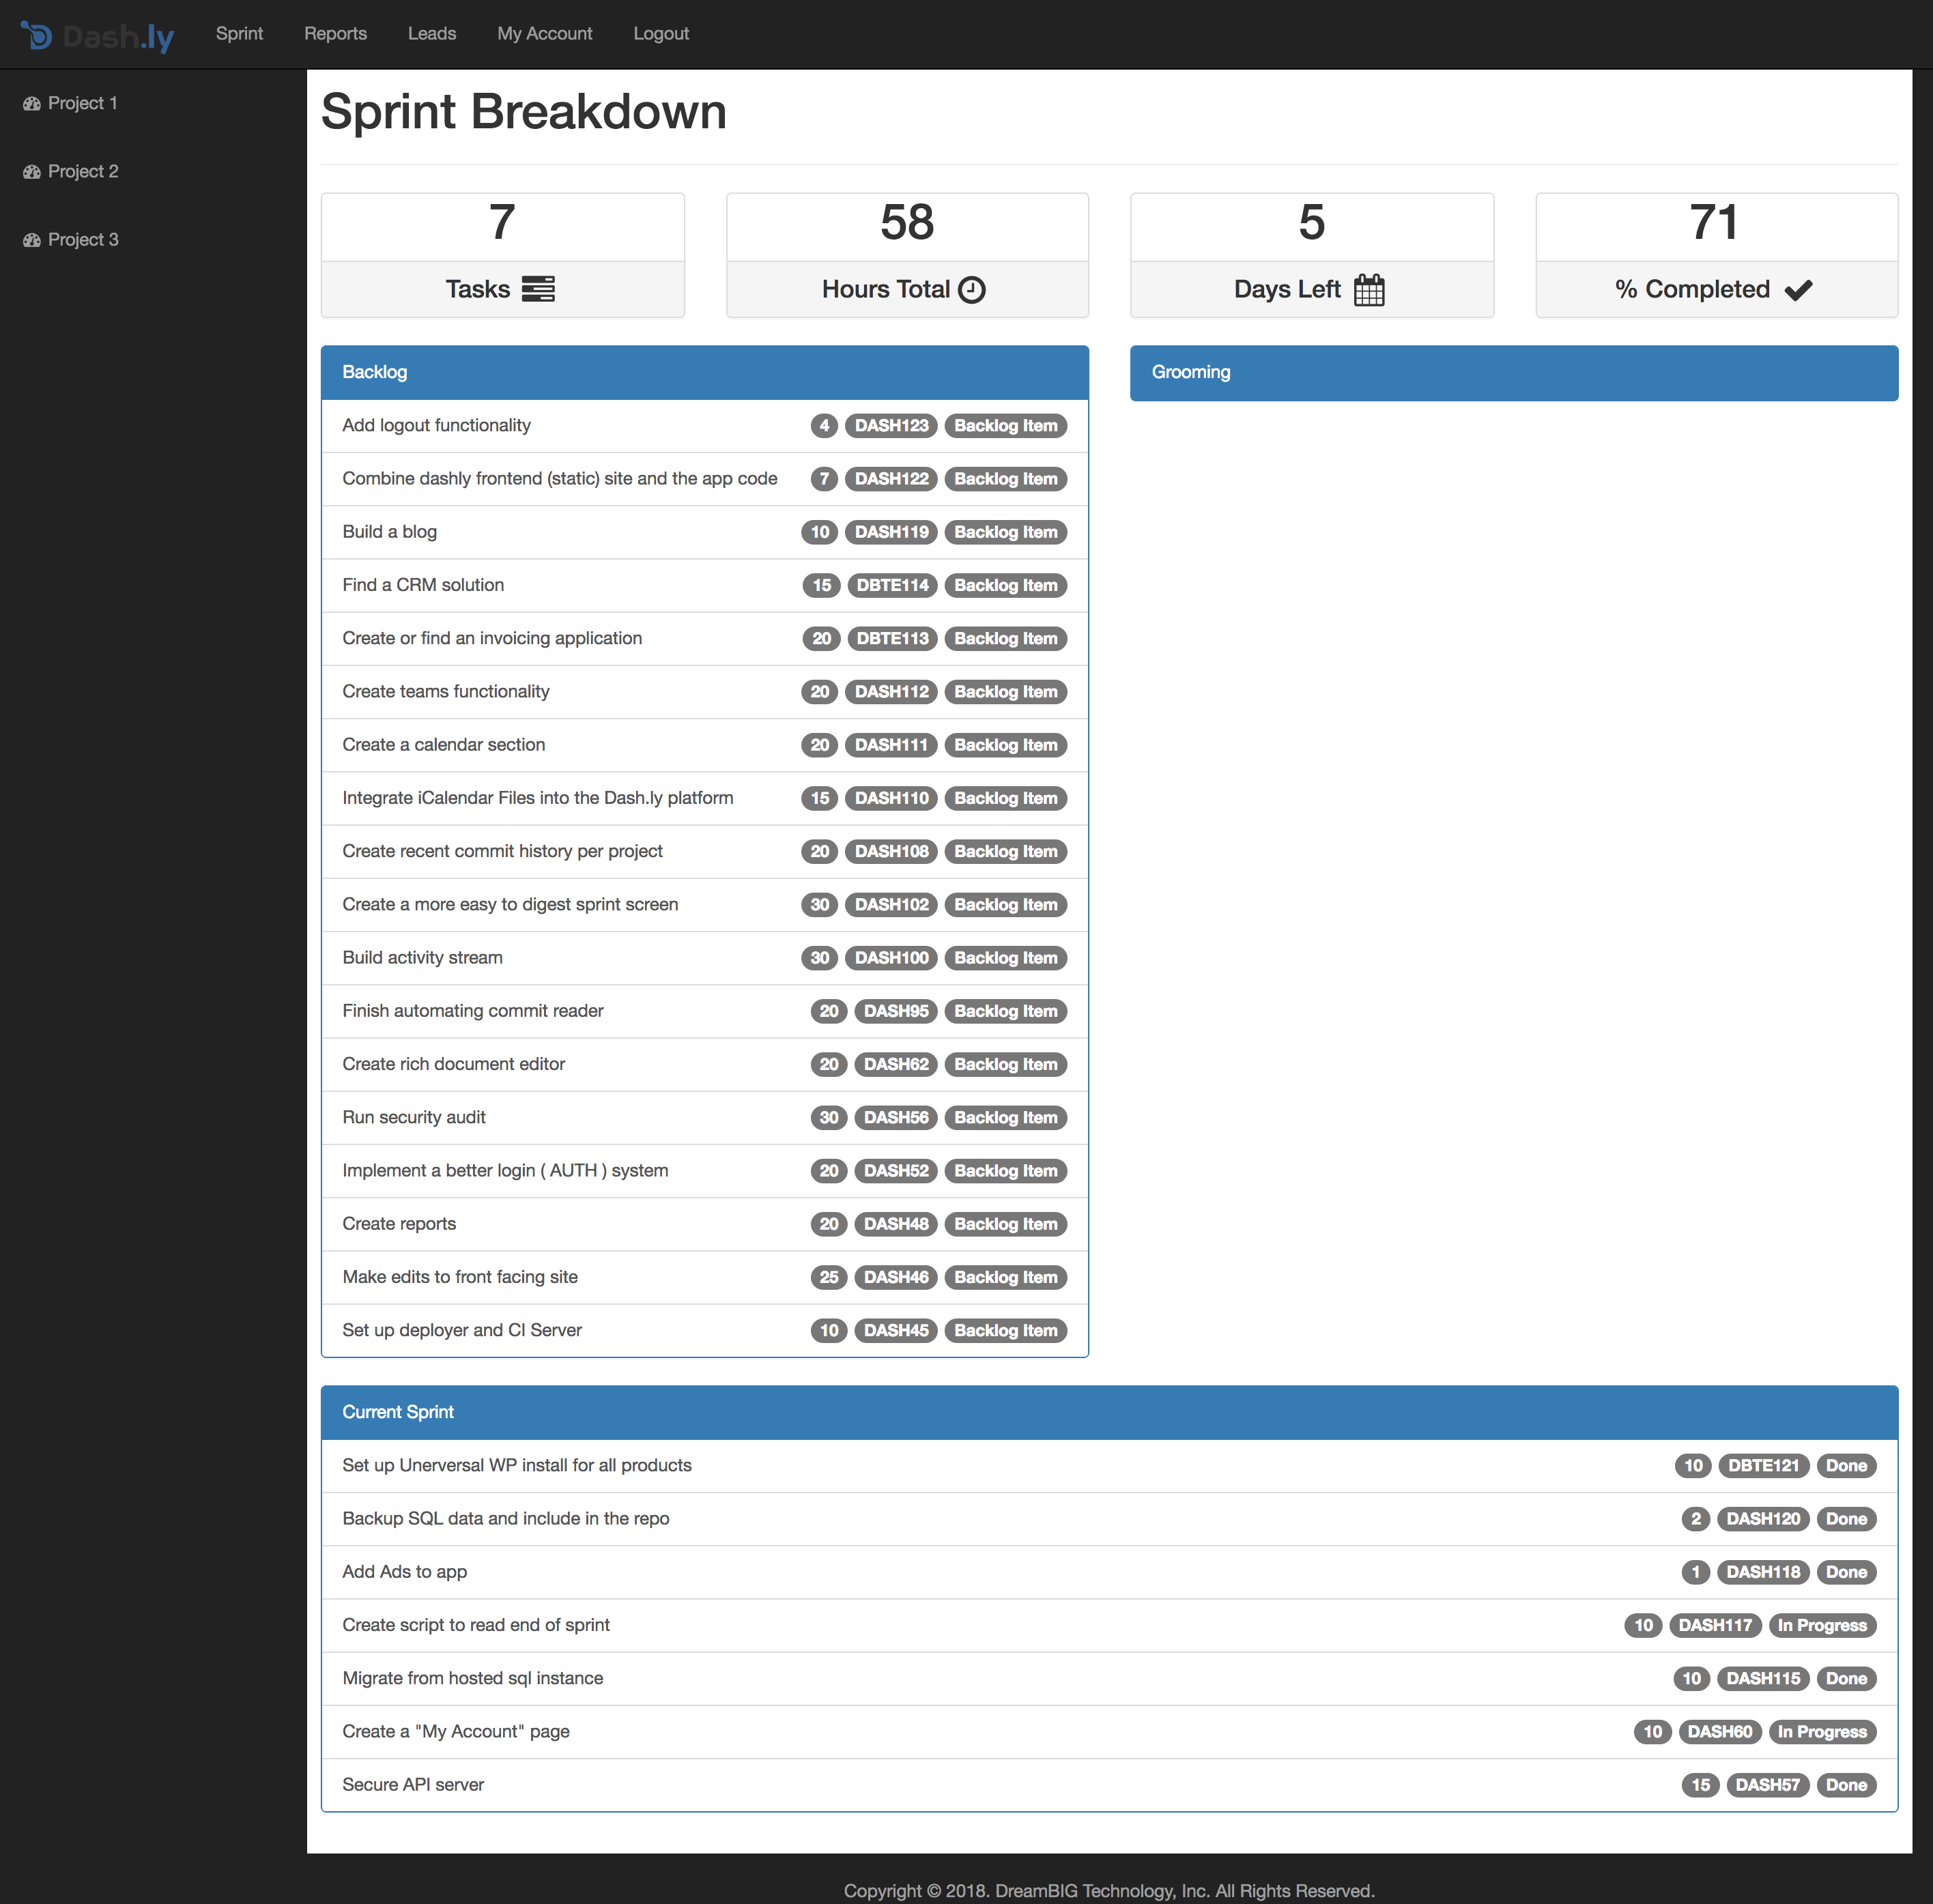Image resolution: width=1933 pixels, height=1904 pixels.
Task: Select 'Find a CRM solution' row
Action: [705, 585]
